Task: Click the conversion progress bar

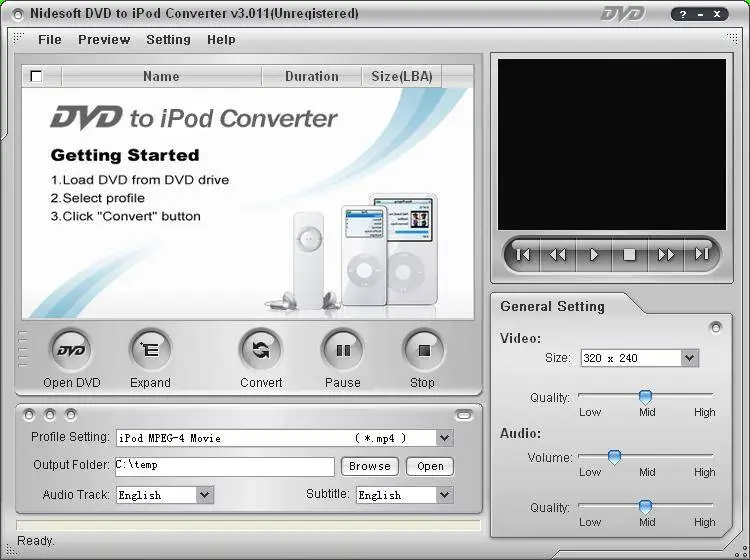Action: (x=248, y=525)
